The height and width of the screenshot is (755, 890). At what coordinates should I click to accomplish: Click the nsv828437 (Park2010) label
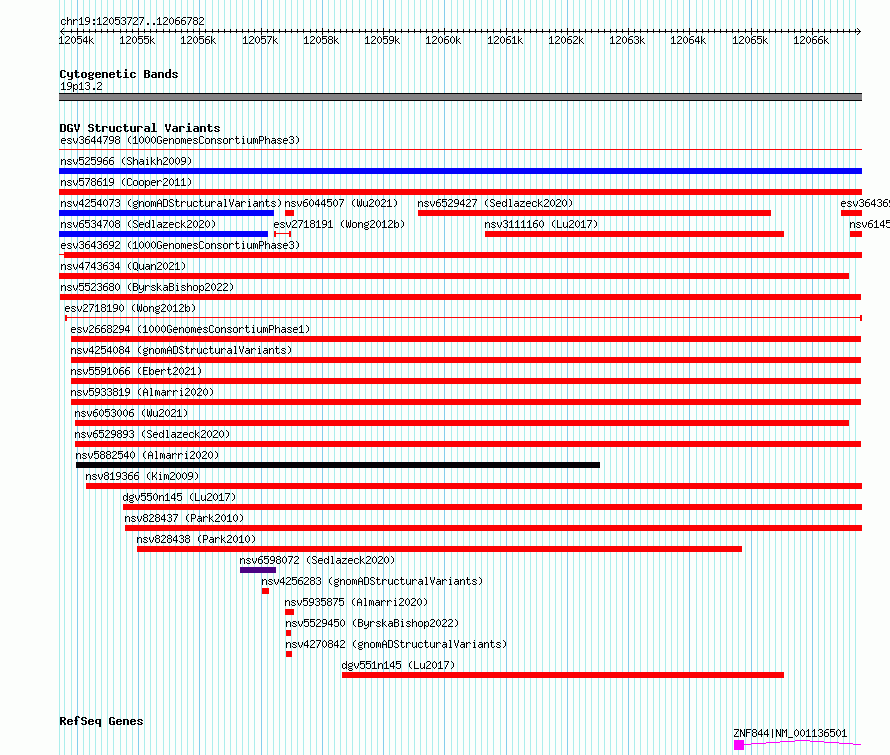[184, 518]
